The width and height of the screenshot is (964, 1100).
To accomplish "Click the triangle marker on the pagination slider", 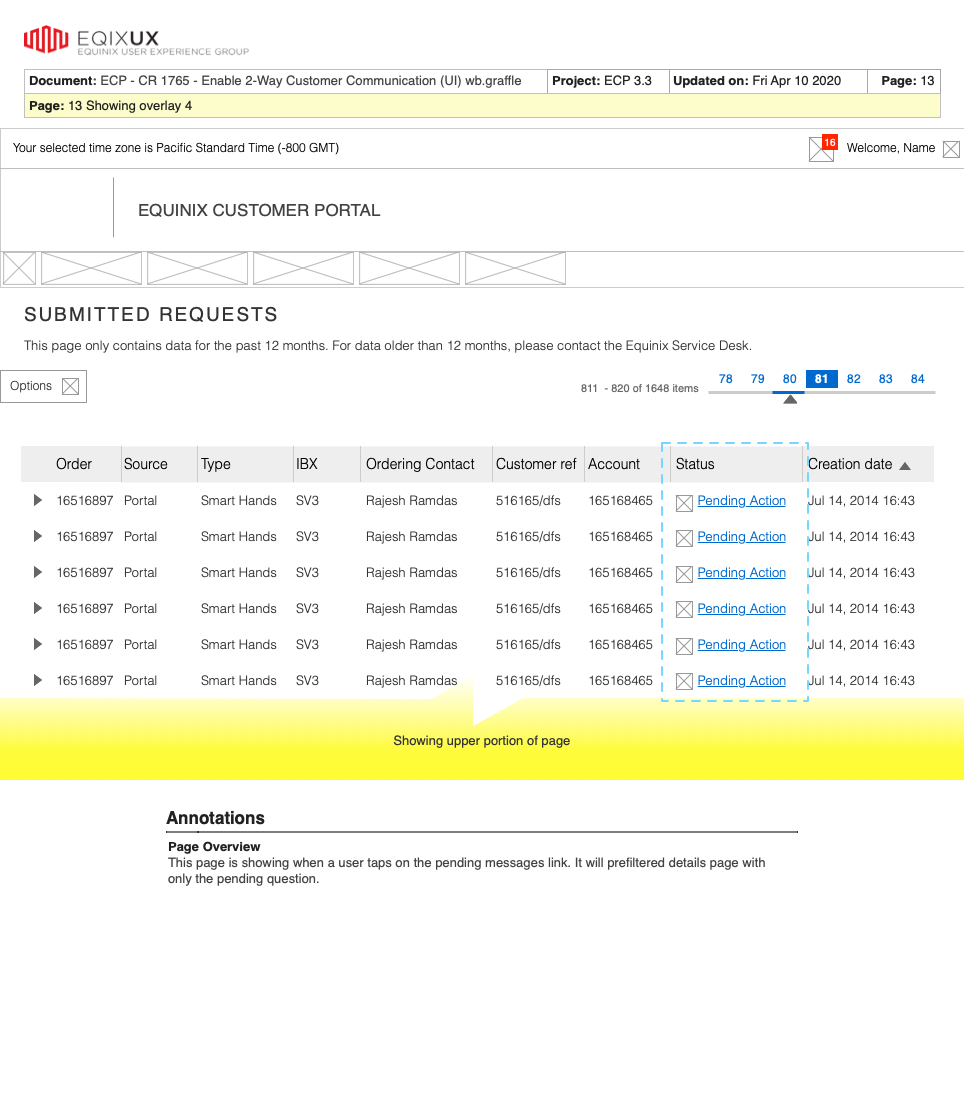I will 790,399.
